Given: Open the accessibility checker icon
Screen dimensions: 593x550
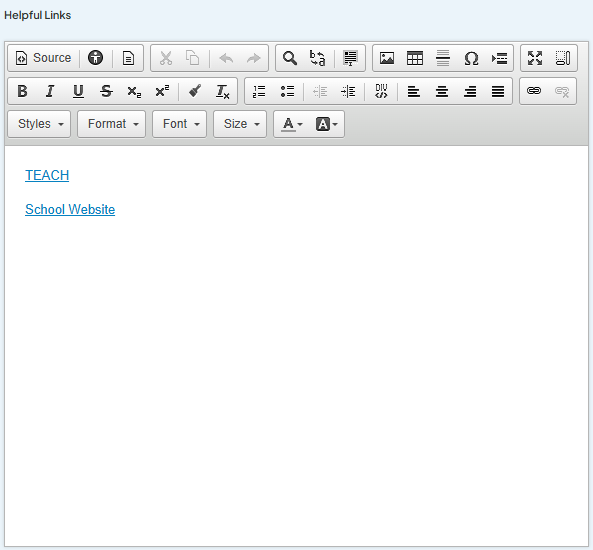Looking at the screenshot, I should click(x=95, y=58).
